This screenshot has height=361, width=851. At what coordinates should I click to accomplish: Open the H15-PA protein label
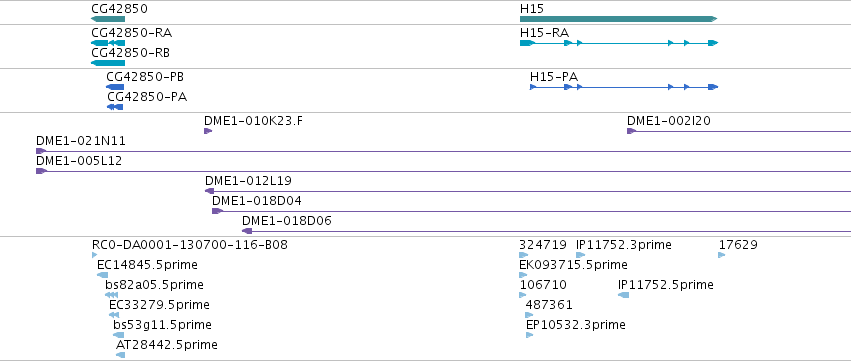click(554, 77)
